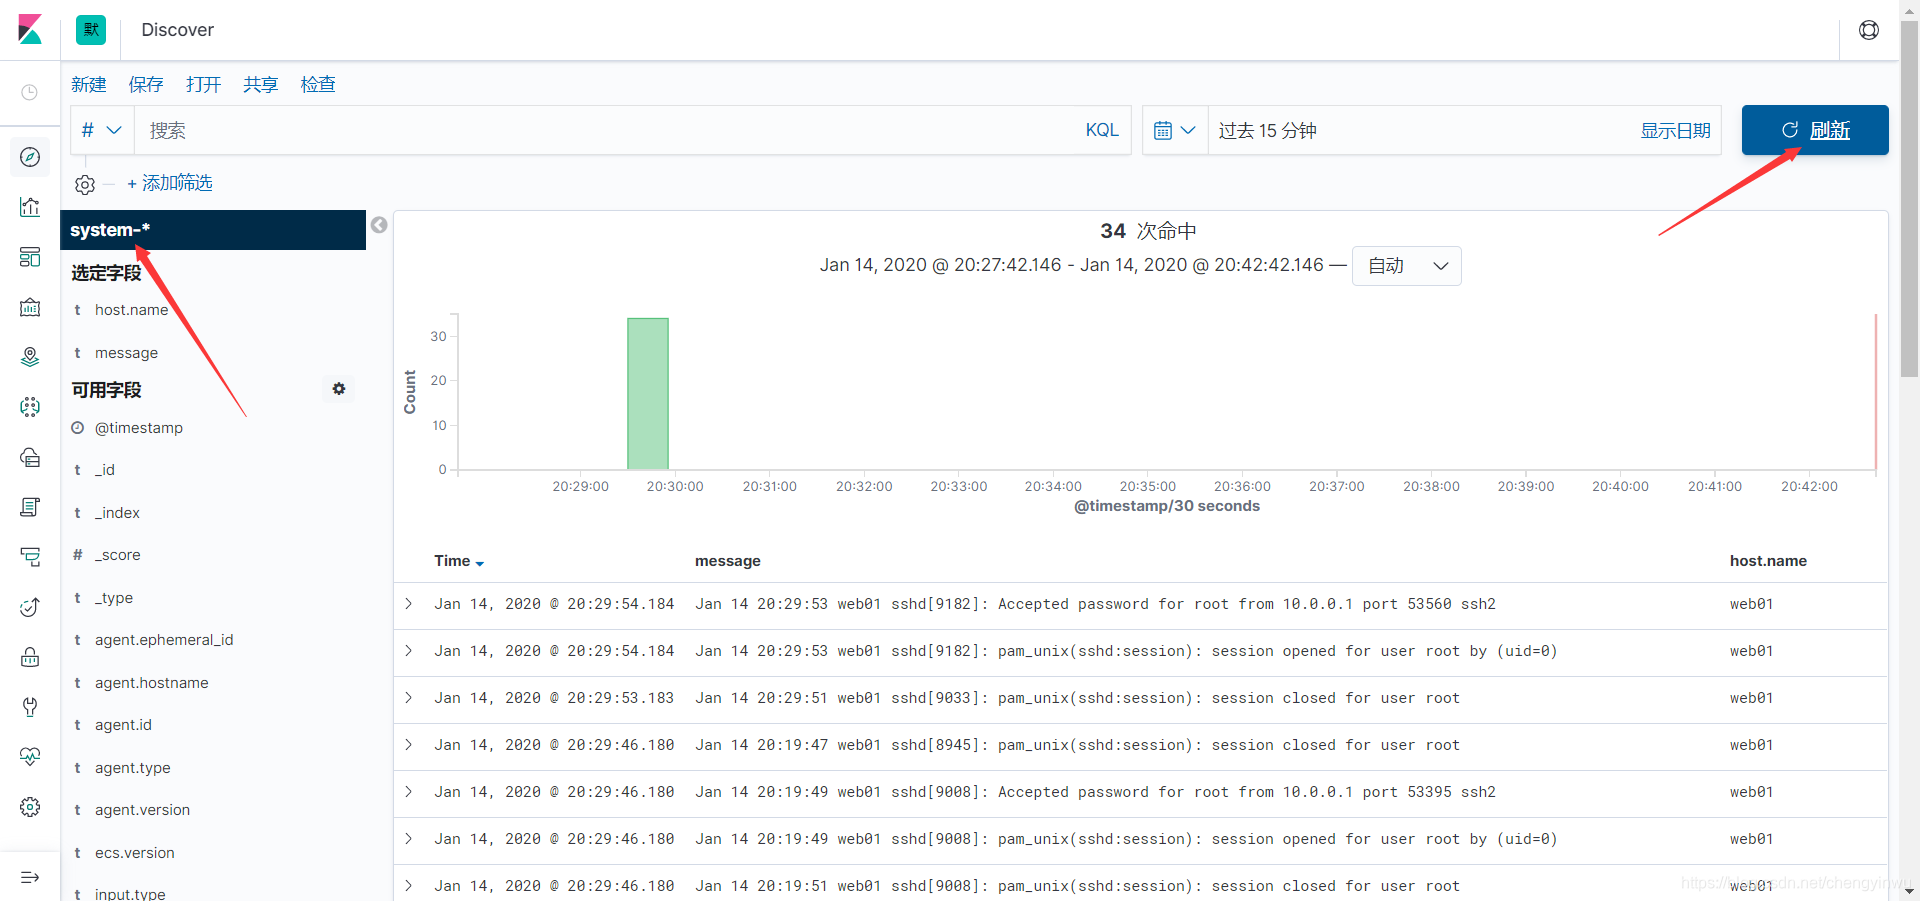Open calendar quick time menu

pyautogui.click(x=1175, y=130)
